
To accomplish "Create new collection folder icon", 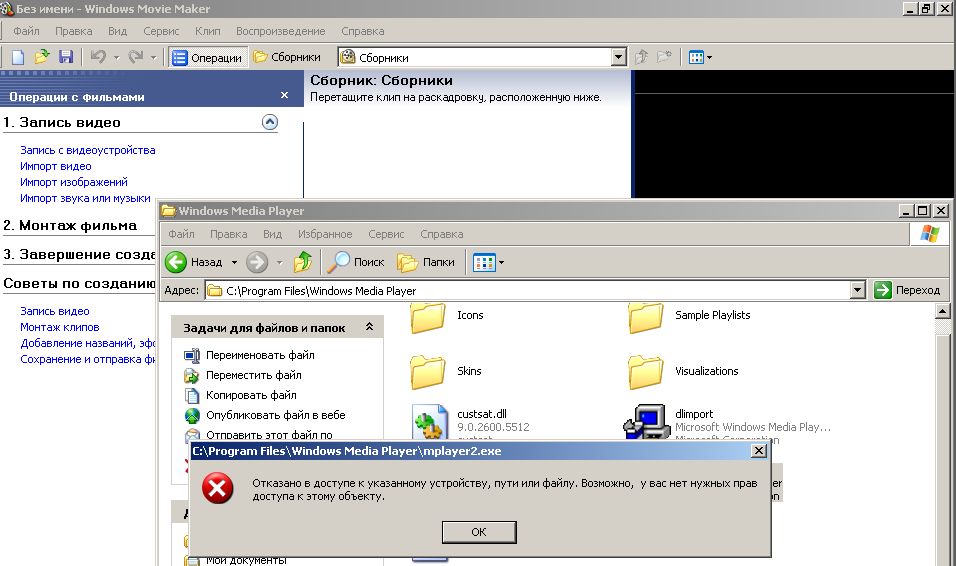I will [x=664, y=57].
